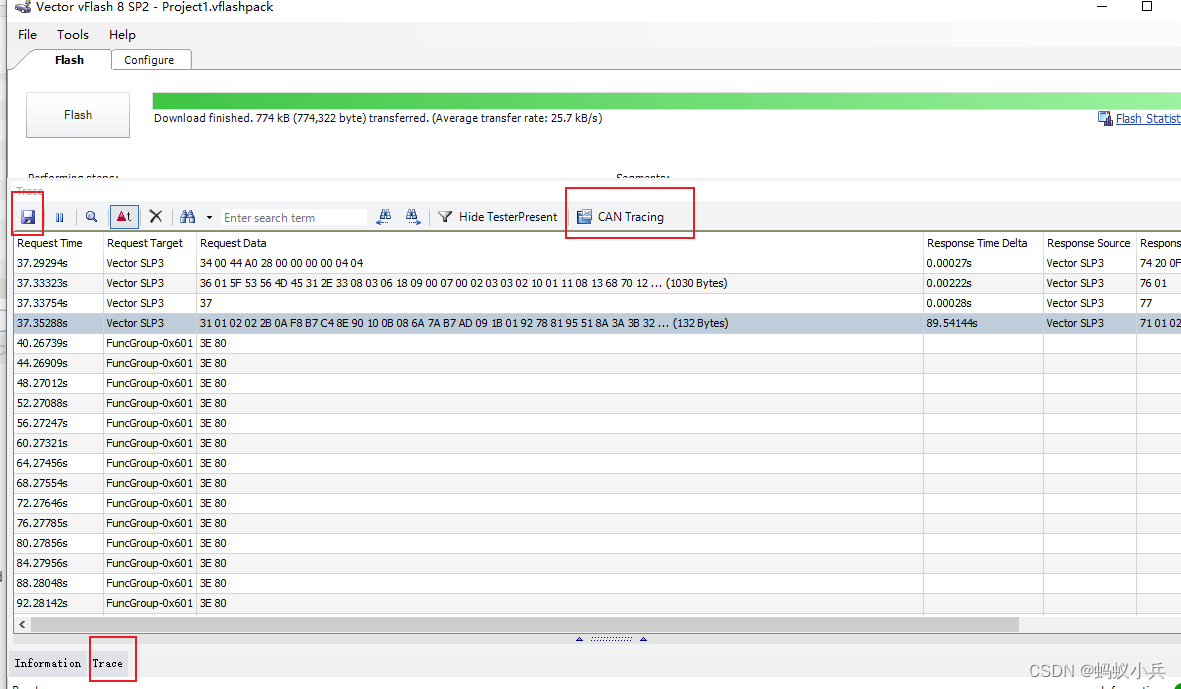Select the row with time 37.33323s
1181x689 pixels.
point(597,283)
